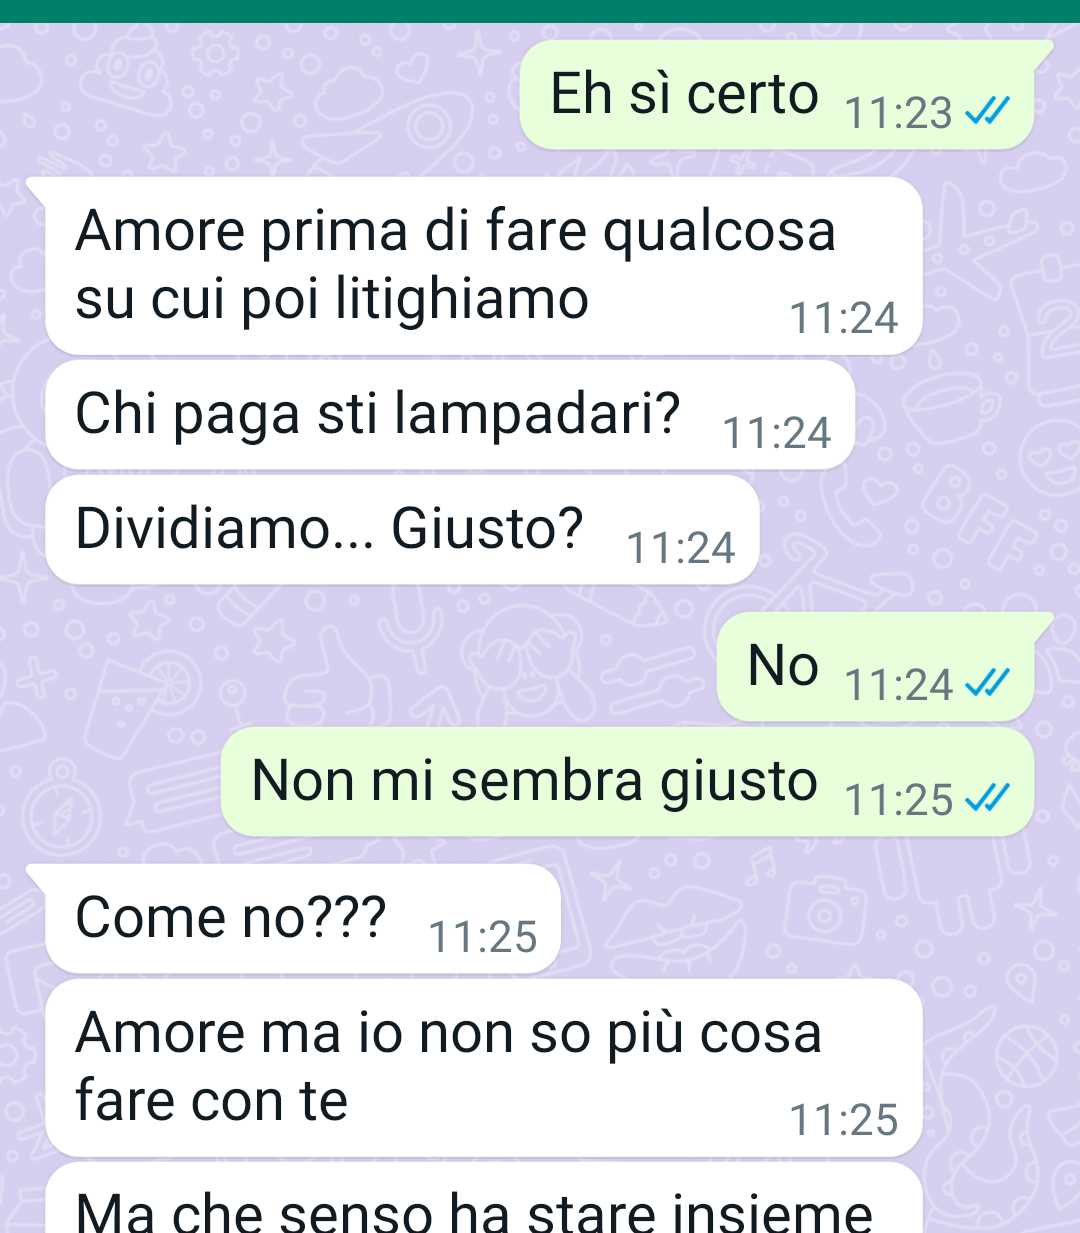
Task: Tap the partially visible 'Ma che senso ha' message
Action: click(484, 1198)
